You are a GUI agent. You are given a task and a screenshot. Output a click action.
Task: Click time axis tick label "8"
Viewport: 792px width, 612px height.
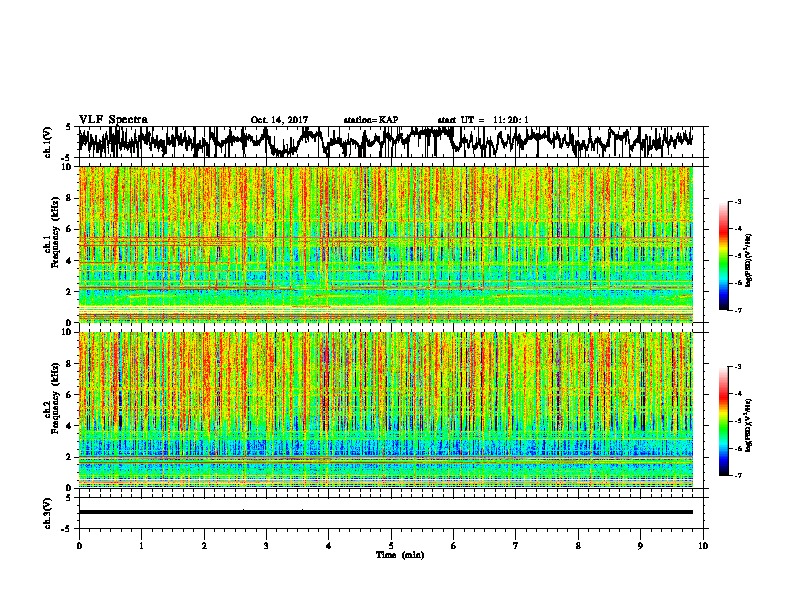578,546
